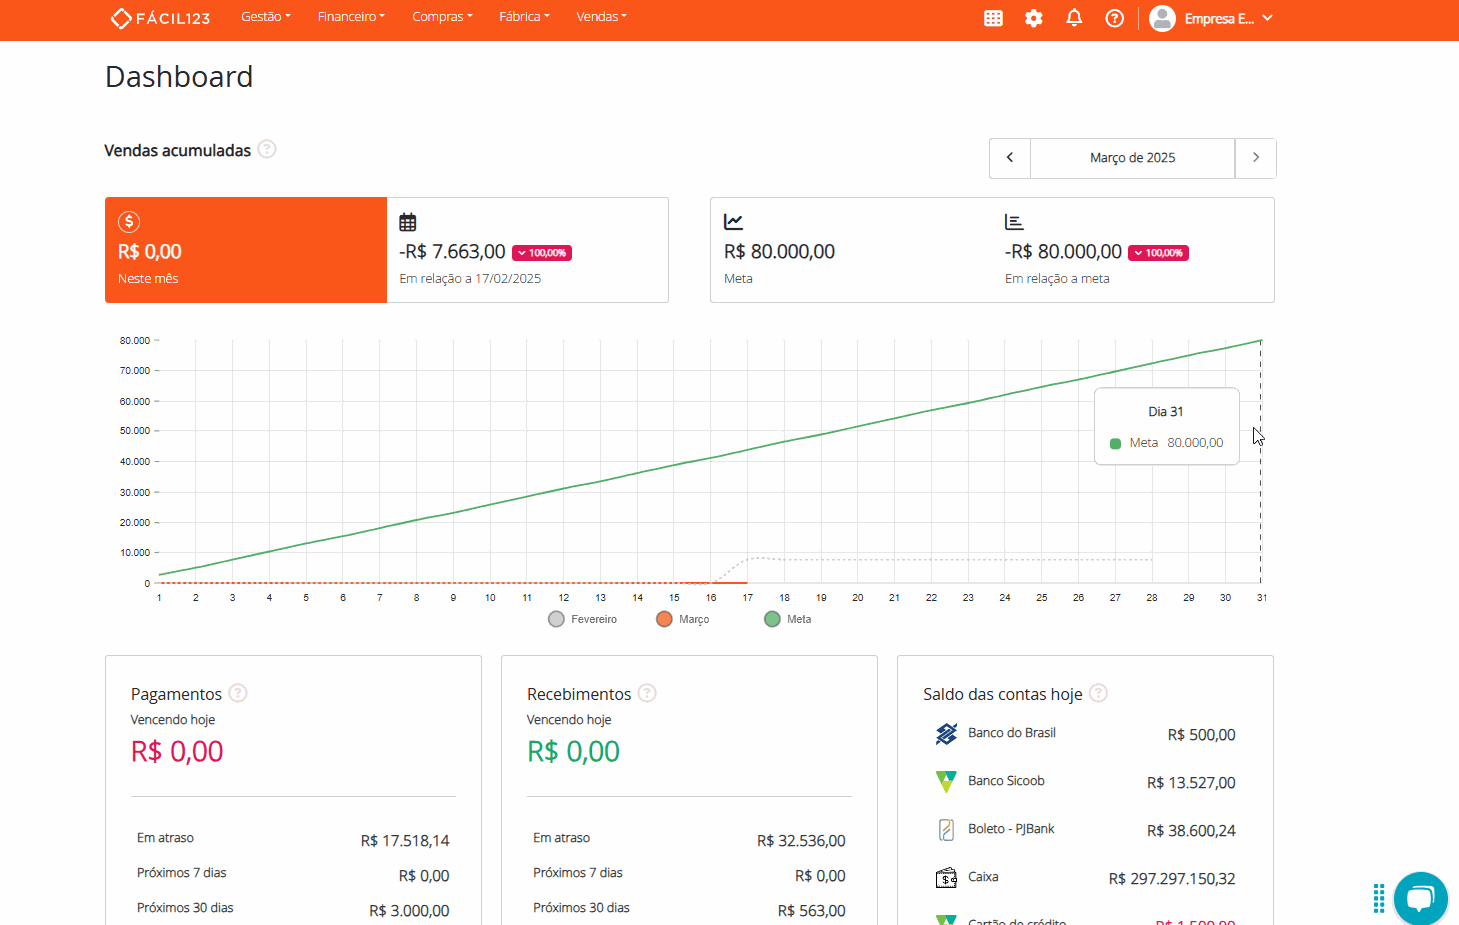
Task: Open the Empresa account dropdown
Action: click(x=1211, y=18)
